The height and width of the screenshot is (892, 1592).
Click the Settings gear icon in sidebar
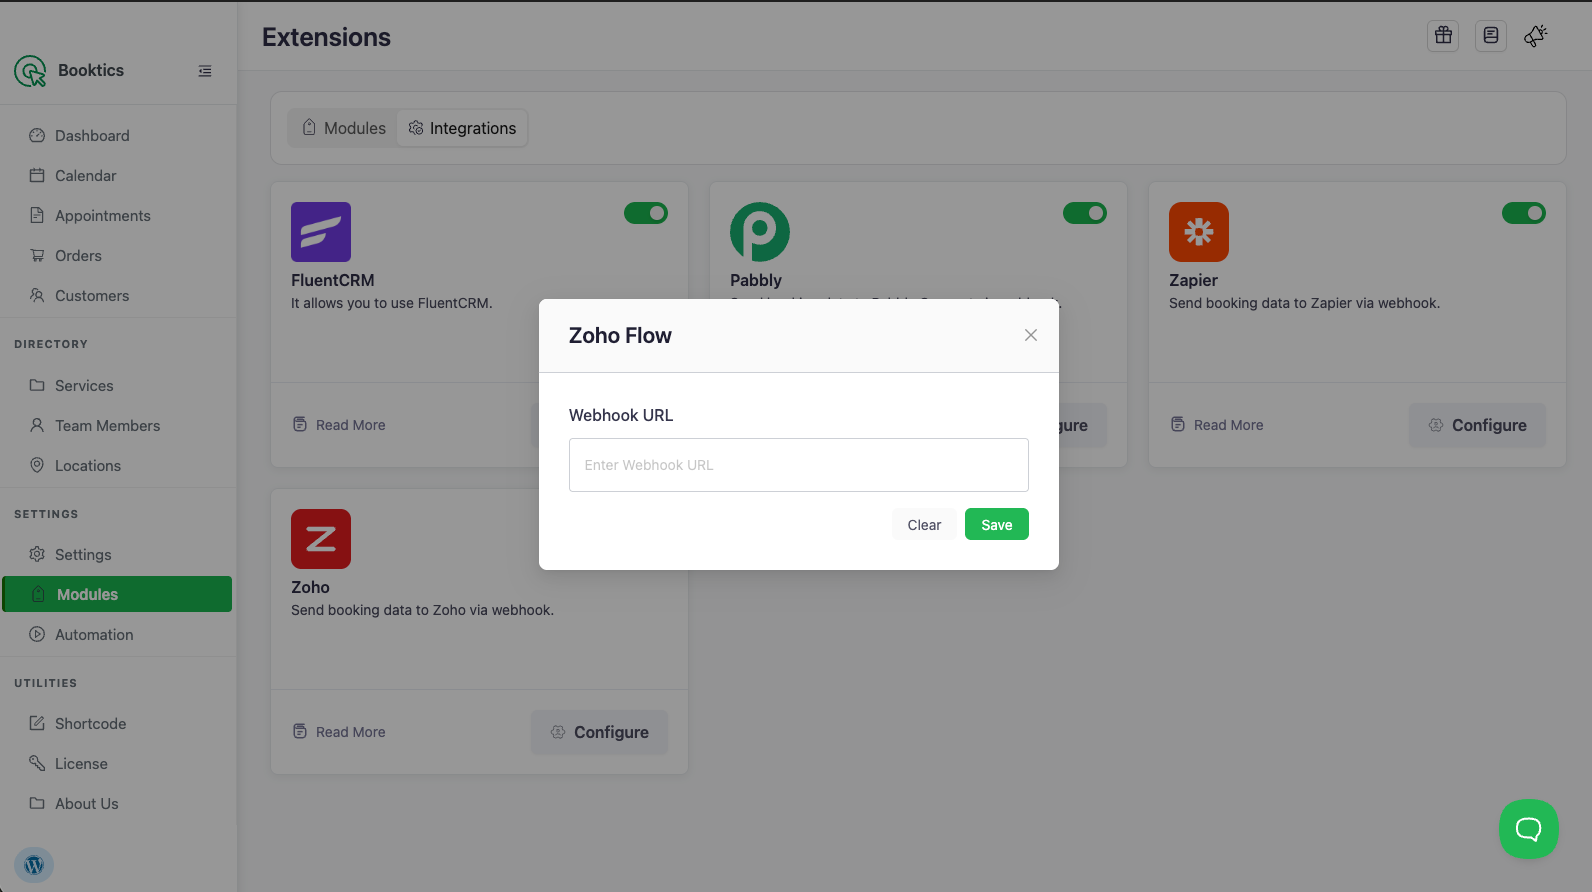click(37, 555)
